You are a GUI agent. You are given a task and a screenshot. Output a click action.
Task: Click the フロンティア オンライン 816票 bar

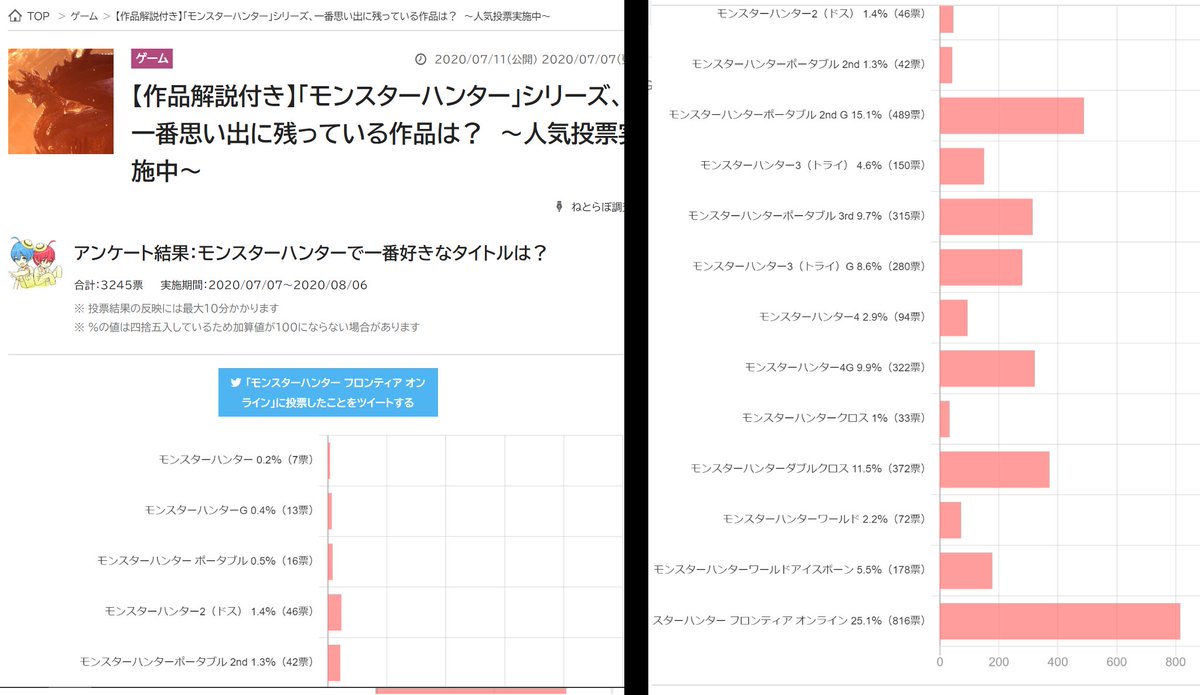(x=1060, y=621)
